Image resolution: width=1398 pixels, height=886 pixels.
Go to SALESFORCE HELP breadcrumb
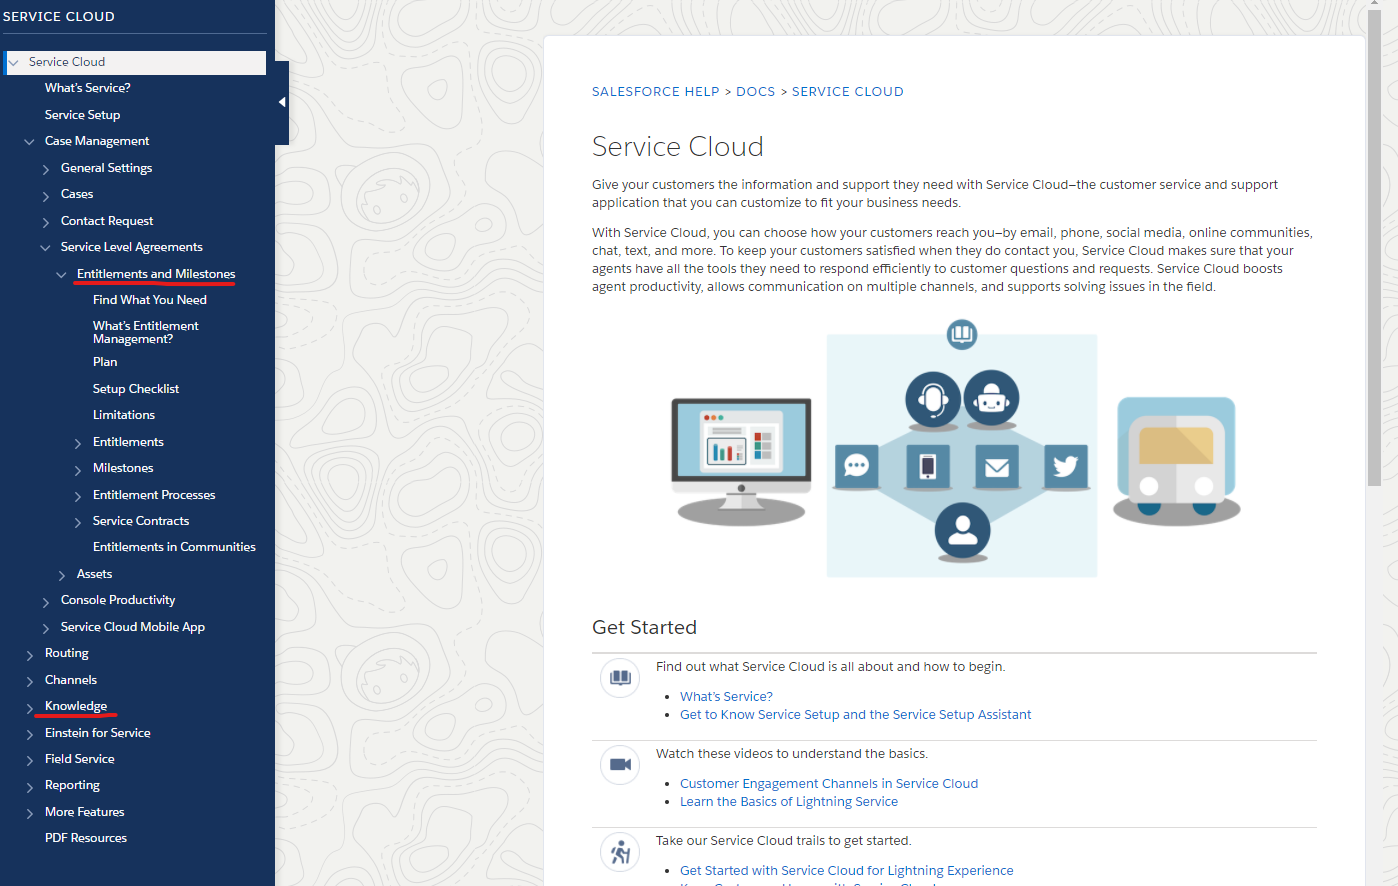pos(656,91)
